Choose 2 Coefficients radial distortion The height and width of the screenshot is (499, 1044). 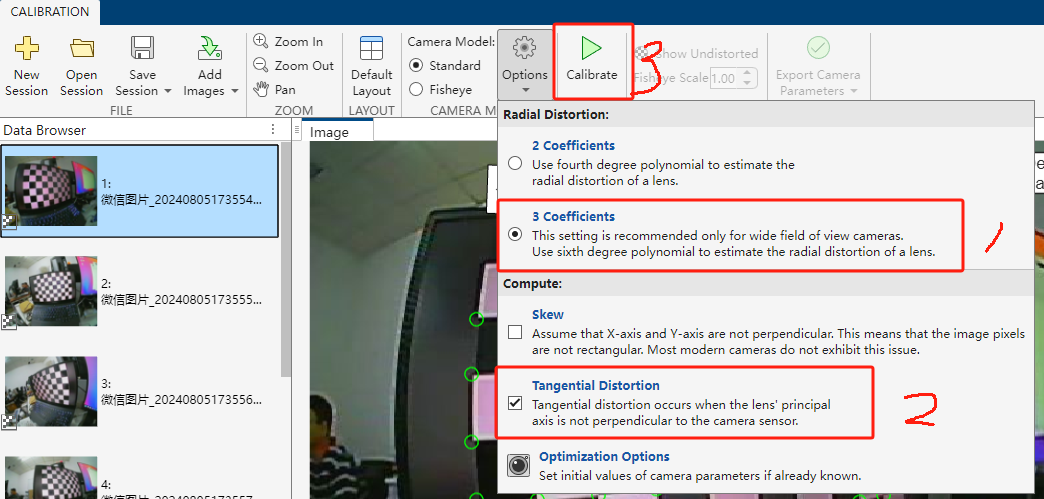[x=515, y=163]
